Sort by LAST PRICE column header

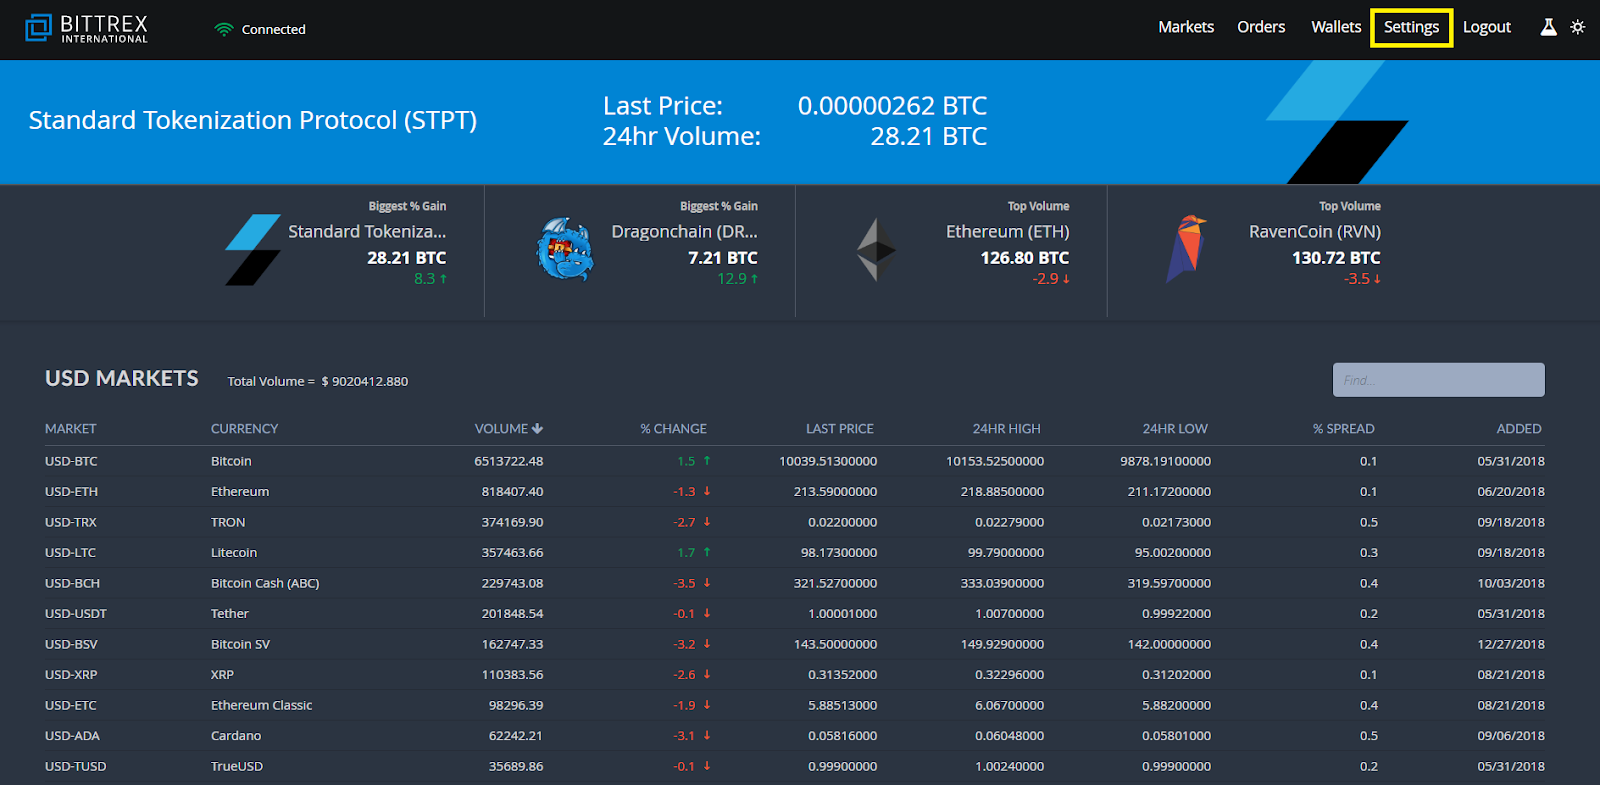coord(840,429)
